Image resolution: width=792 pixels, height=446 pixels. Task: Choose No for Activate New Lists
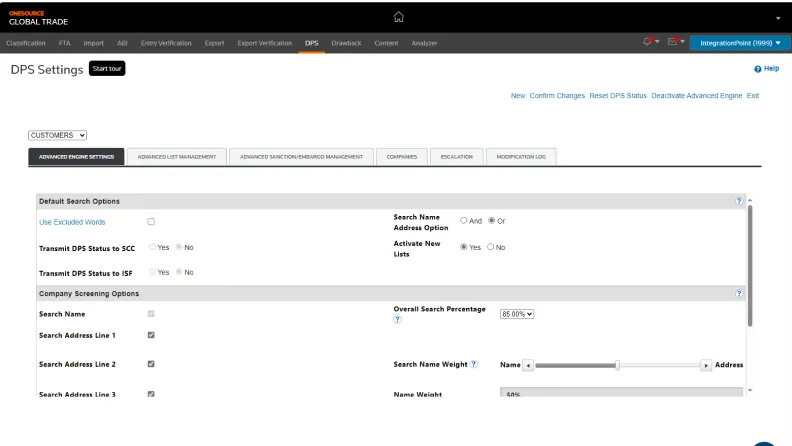point(491,247)
